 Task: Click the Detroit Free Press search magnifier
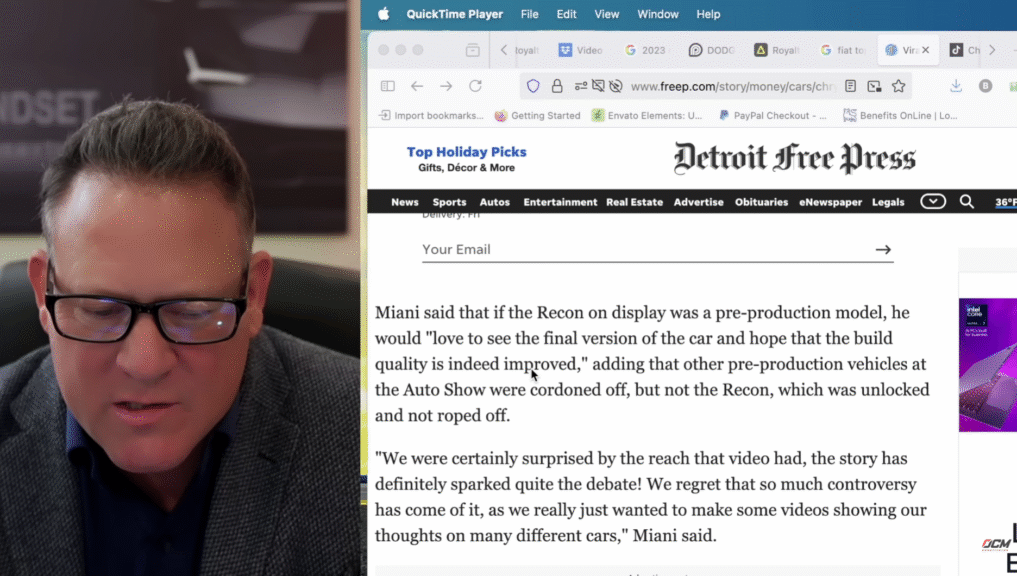coord(966,202)
